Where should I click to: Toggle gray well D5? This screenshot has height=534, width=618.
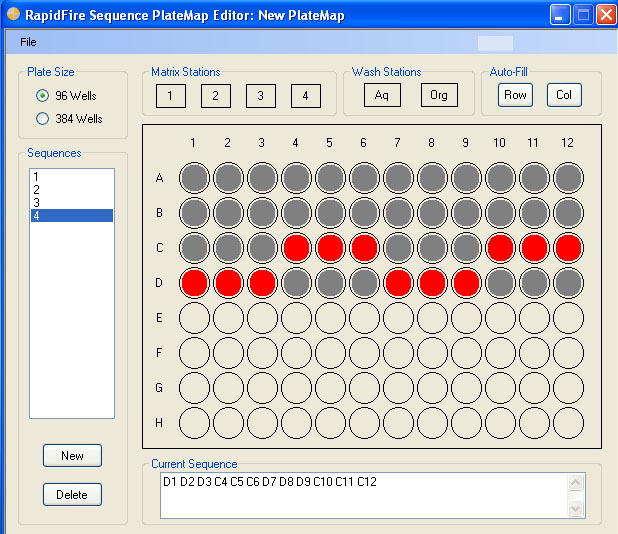coord(330,283)
